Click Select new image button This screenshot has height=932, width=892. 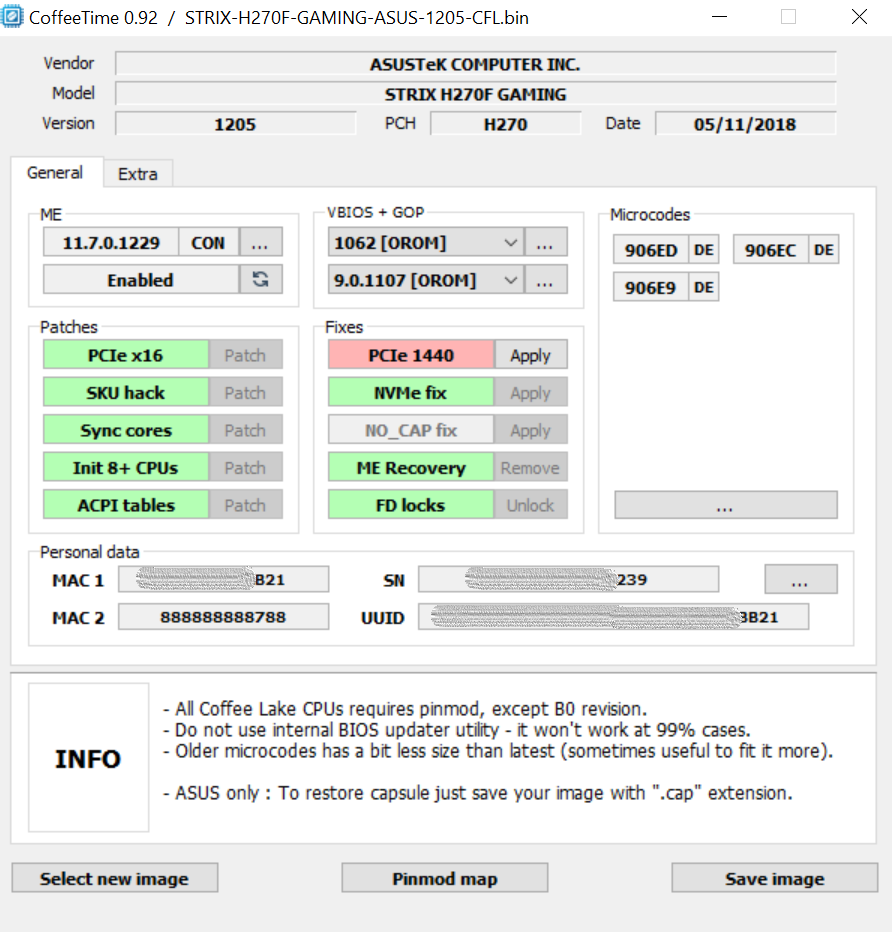coord(115,878)
